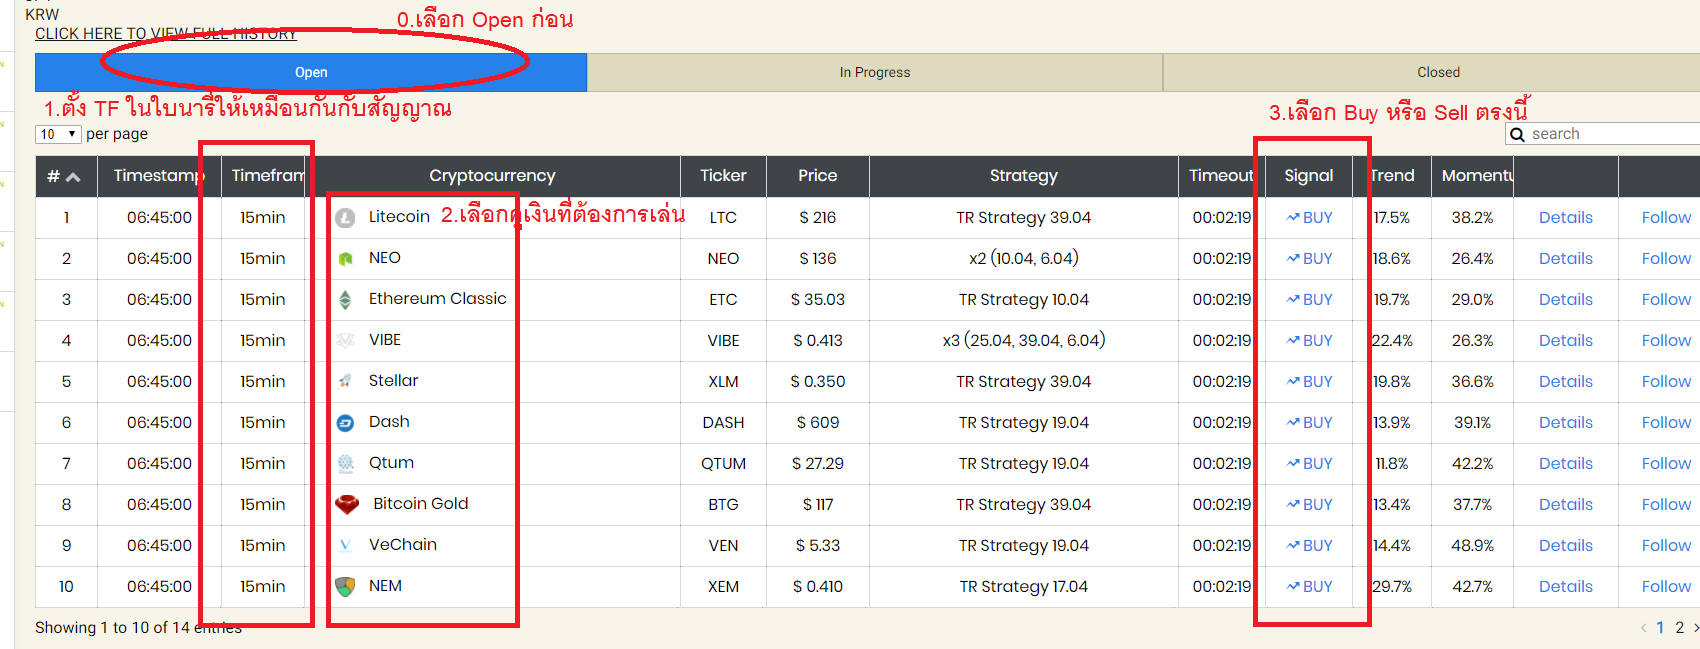Viewport: 1700px width, 649px height.
Task: Open Details for Litecoin
Action: coord(1566,217)
